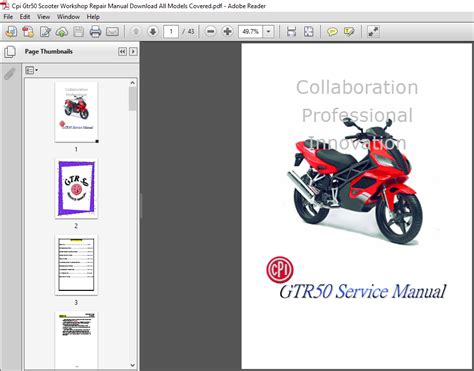The height and width of the screenshot is (371, 474).
Task: Open the File menu
Action: pos(8,17)
